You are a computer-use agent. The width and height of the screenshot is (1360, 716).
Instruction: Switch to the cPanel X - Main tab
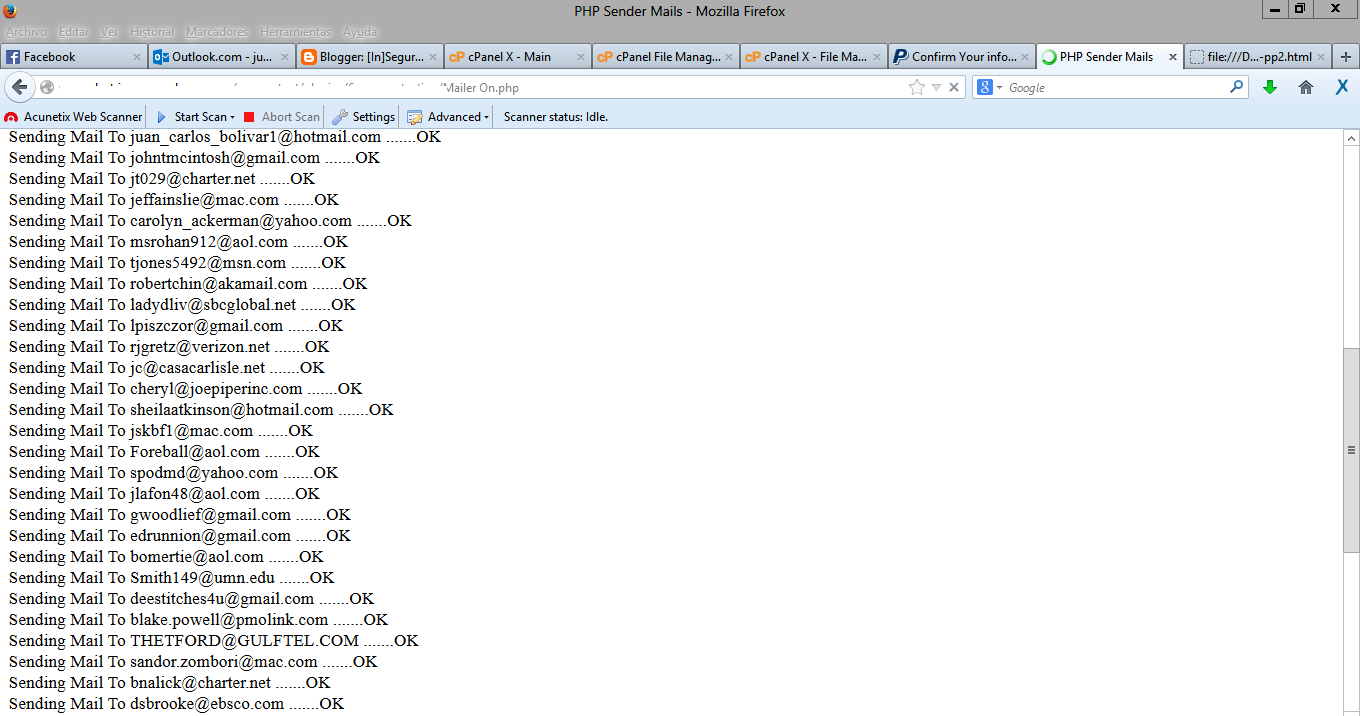(517, 57)
